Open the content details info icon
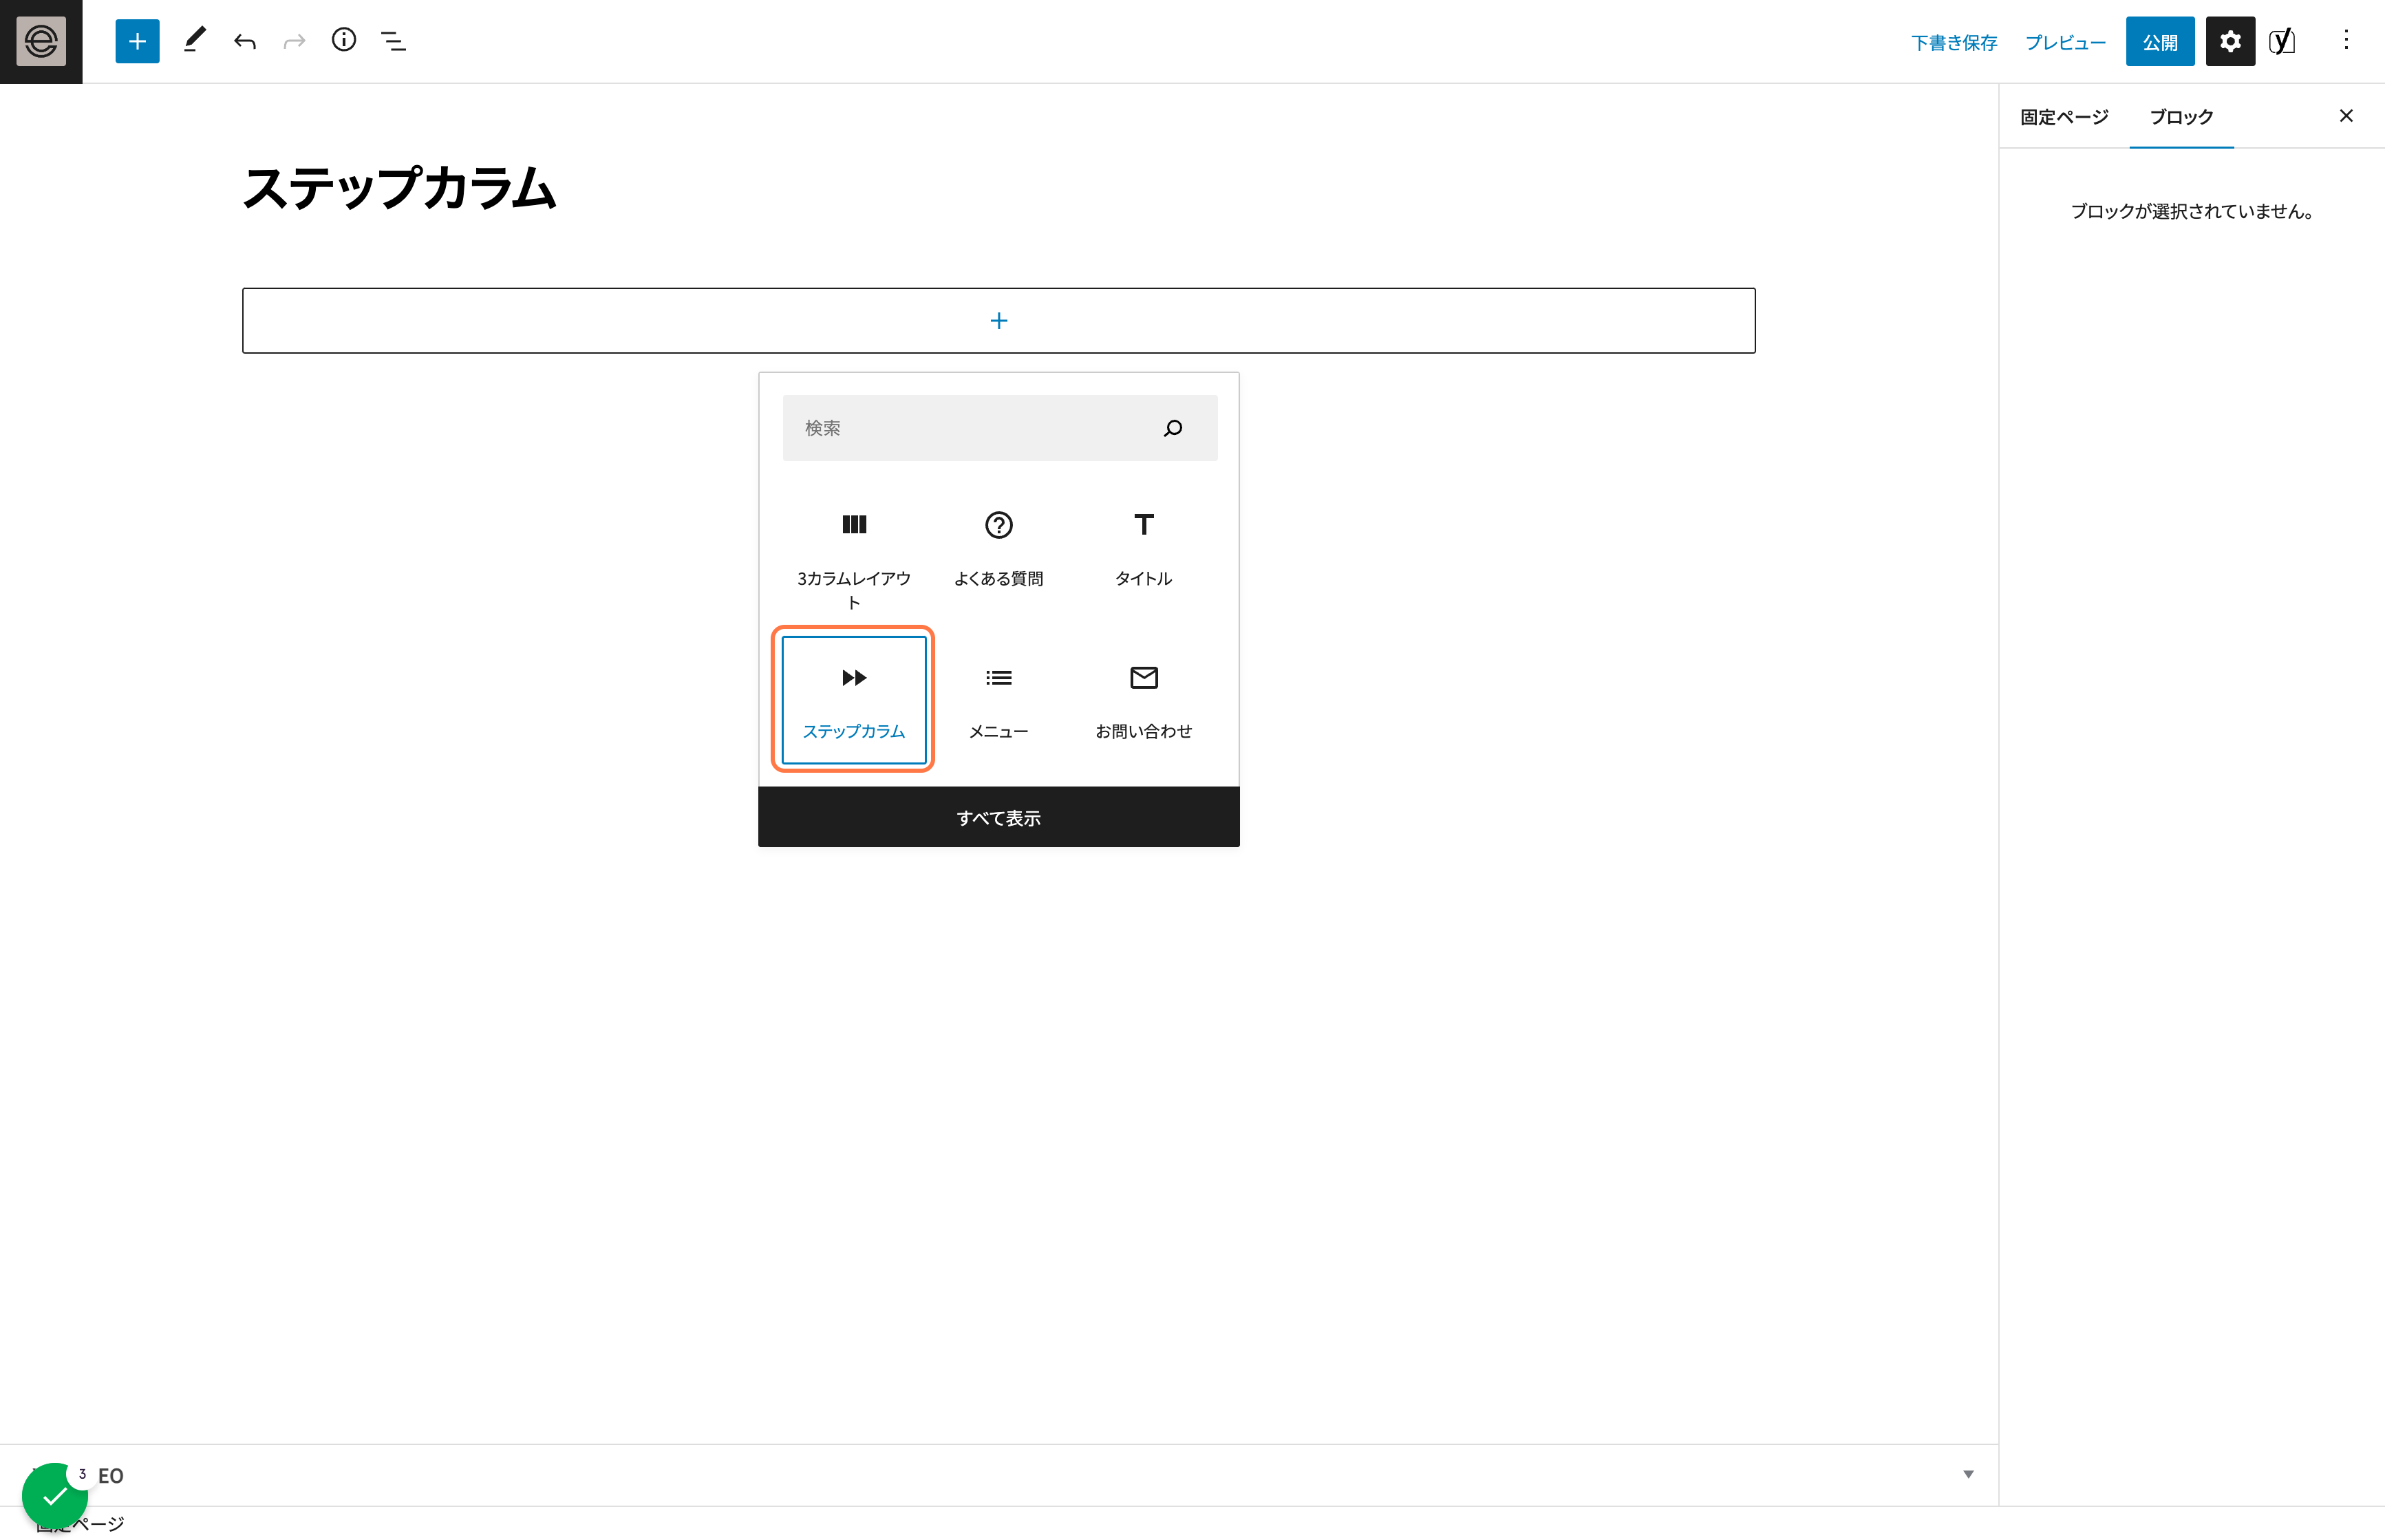 coord(344,40)
